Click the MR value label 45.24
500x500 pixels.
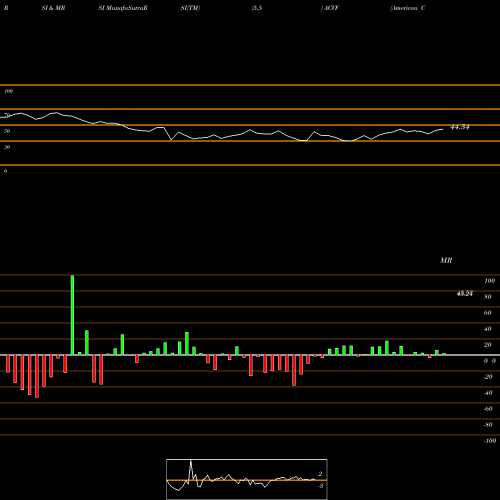[465, 293]
